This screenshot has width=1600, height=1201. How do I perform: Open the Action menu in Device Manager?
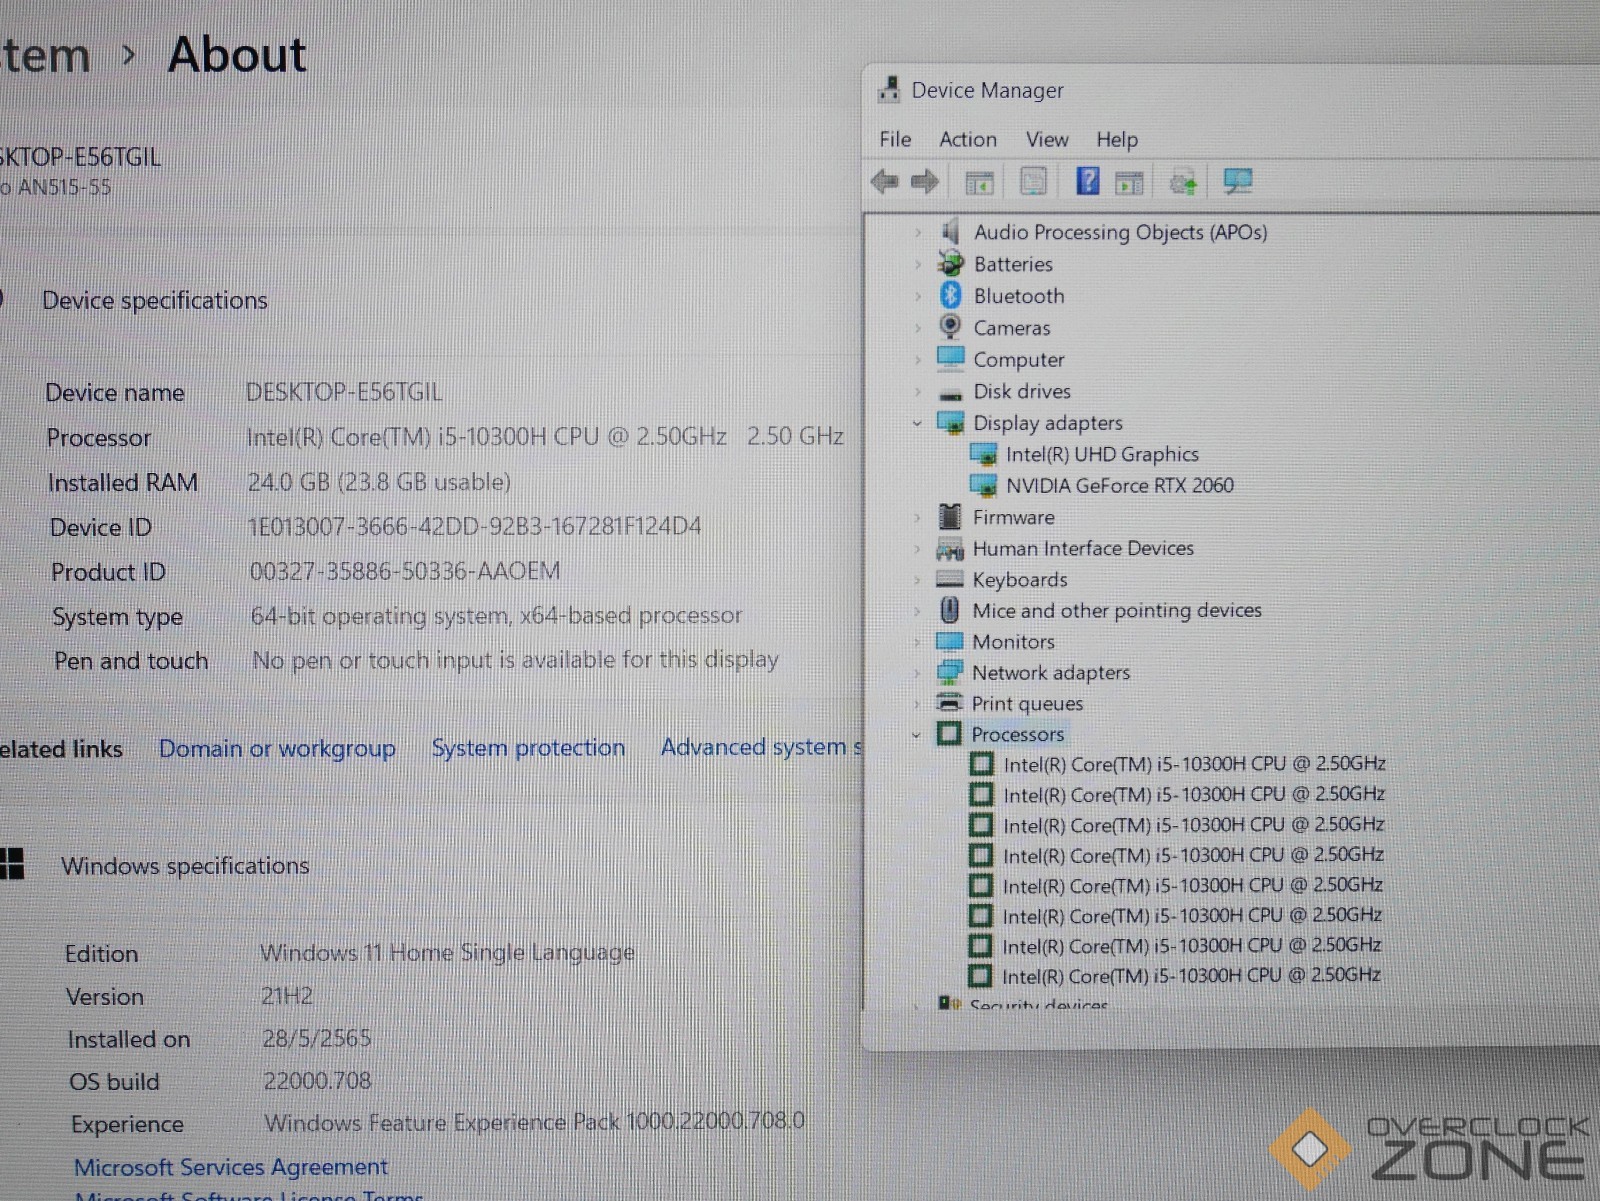pyautogui.click(x=968, y=140)
